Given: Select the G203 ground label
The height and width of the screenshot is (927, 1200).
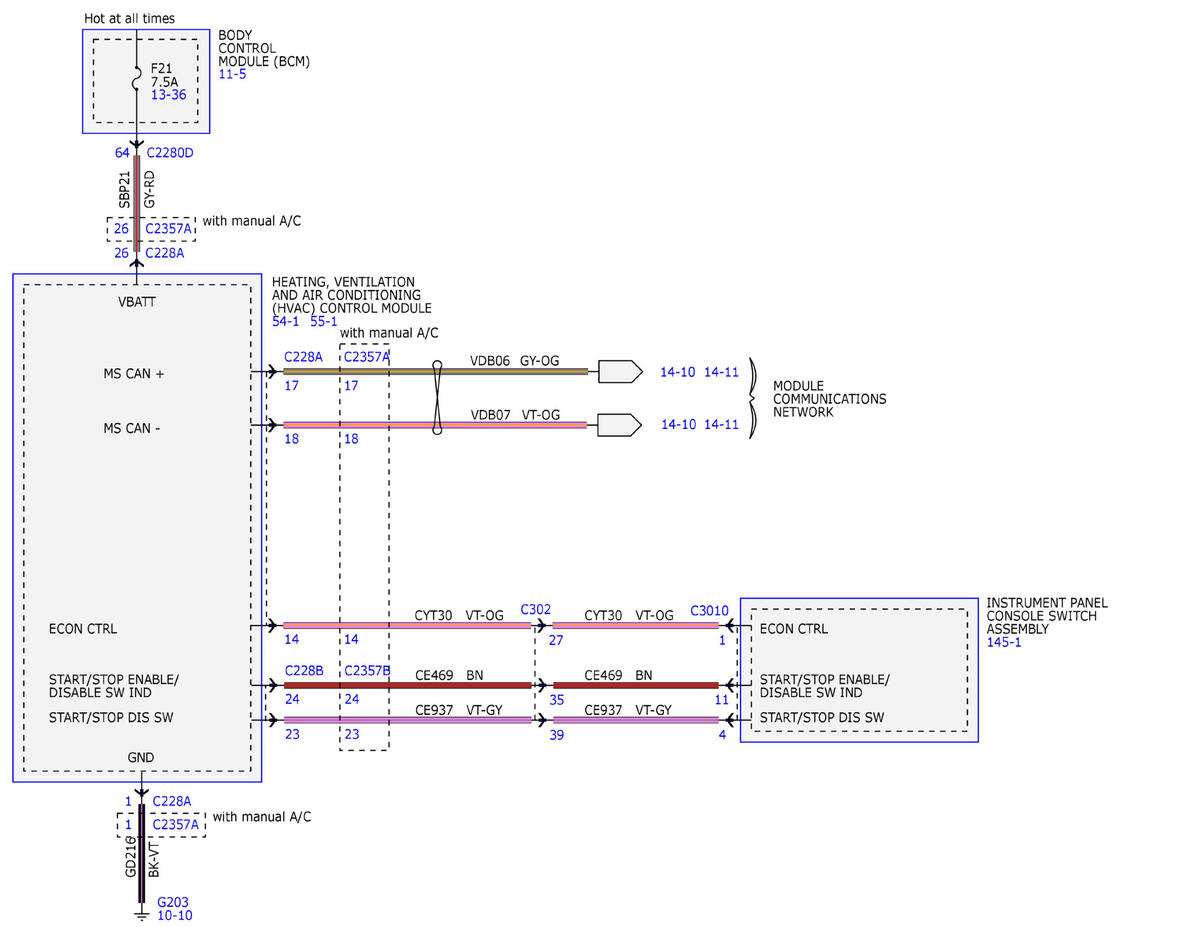Looking at the screenshot, I should [x=173, y=901].
